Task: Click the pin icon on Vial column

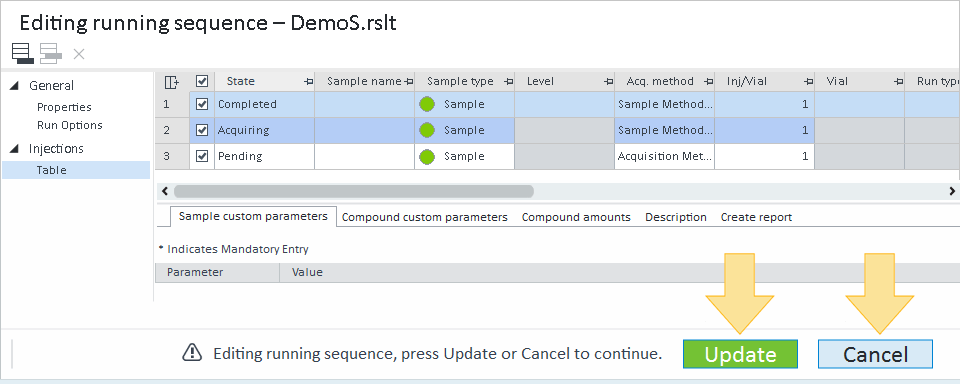Action: (898, 81)
